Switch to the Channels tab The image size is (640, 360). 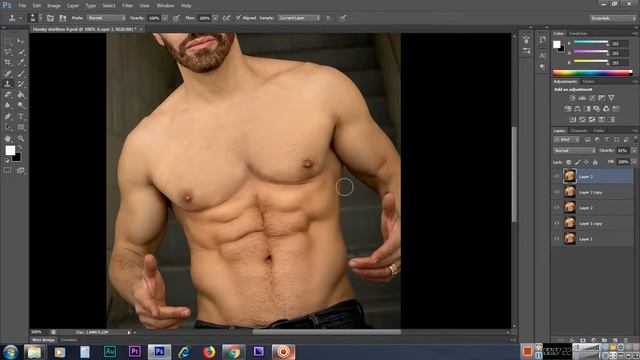[579, 131]
